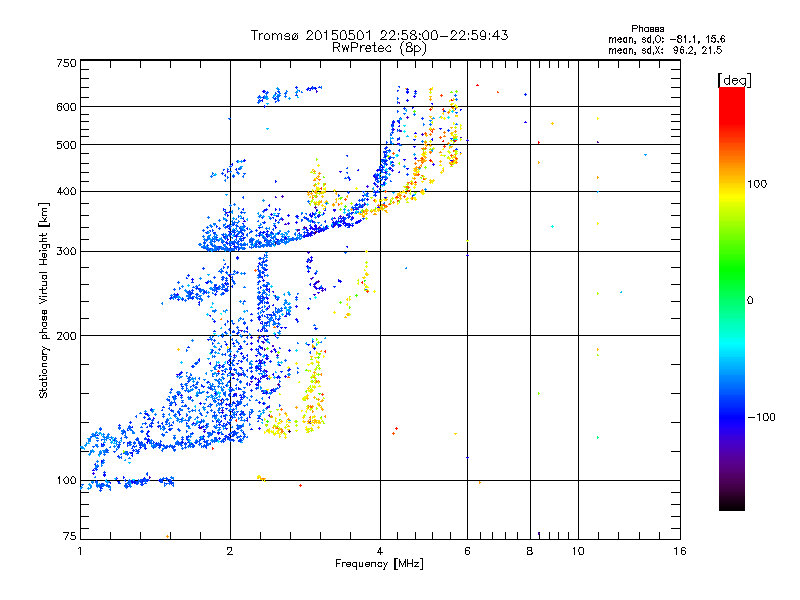Viewport: 800px width, 600px height.
Task: Click the plot title 'Tromsø 20150501 22:58:00-22:59:43'
Action: (x=379, y=35)
